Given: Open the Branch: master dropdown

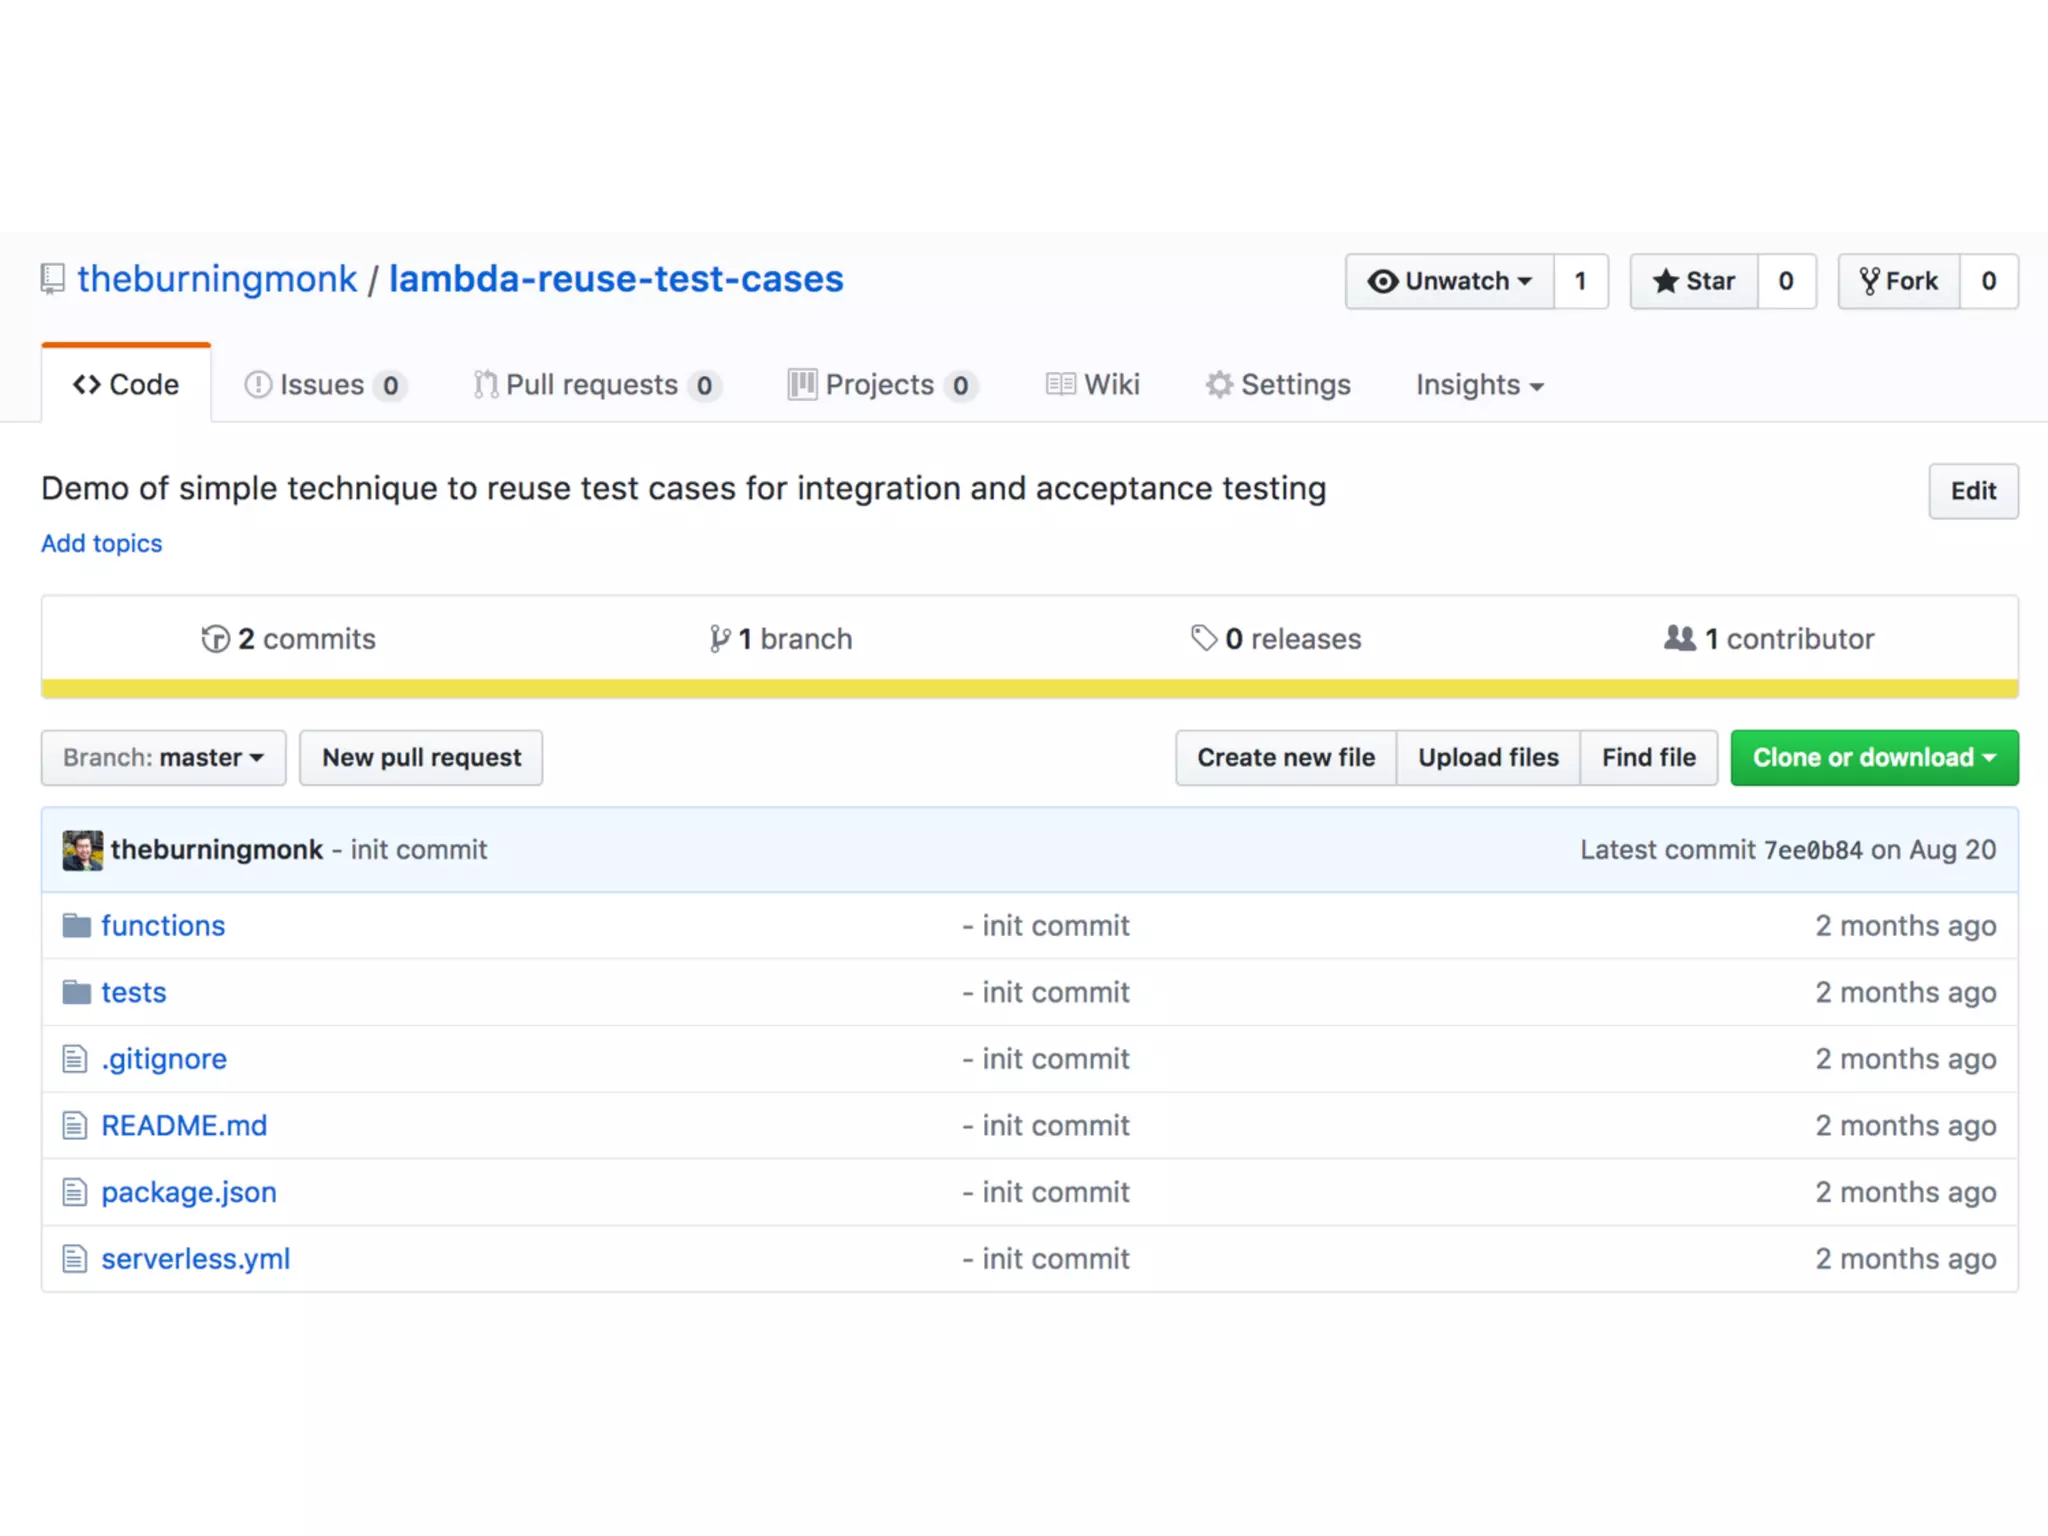Looking at the screenshot, I should click(163, 758).
